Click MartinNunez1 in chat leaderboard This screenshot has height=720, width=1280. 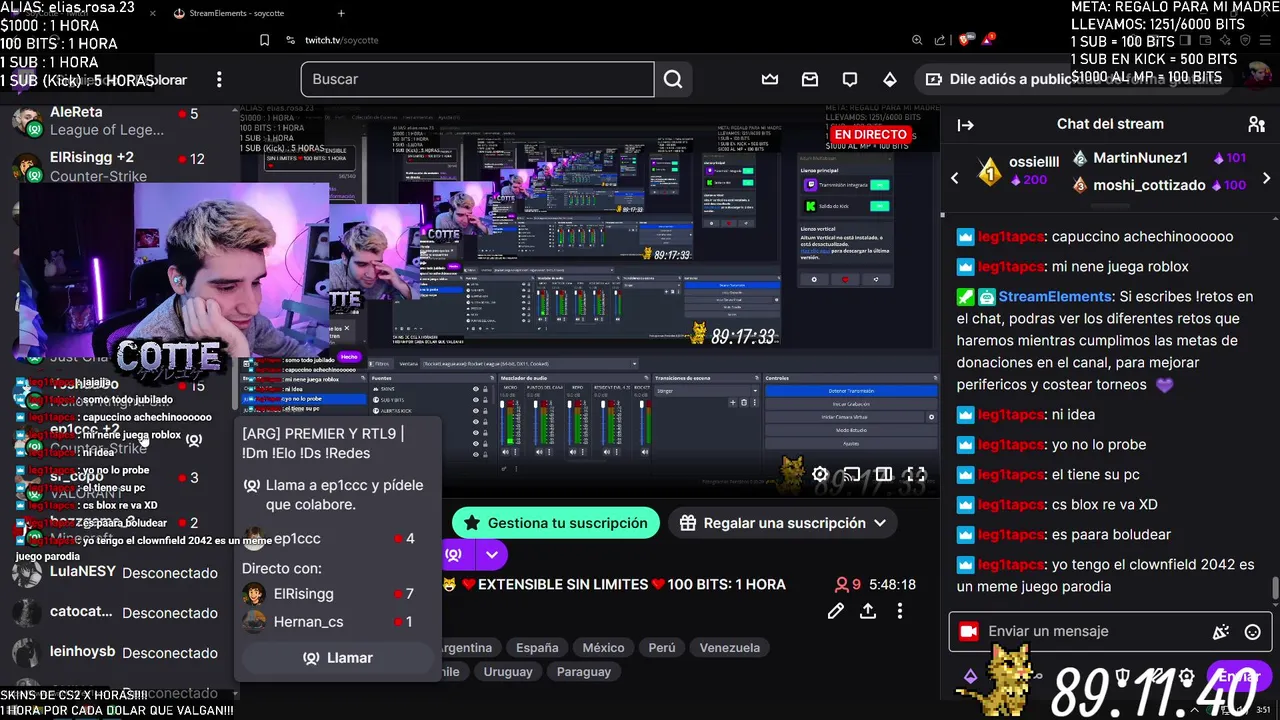click(x=1140, y=158)
